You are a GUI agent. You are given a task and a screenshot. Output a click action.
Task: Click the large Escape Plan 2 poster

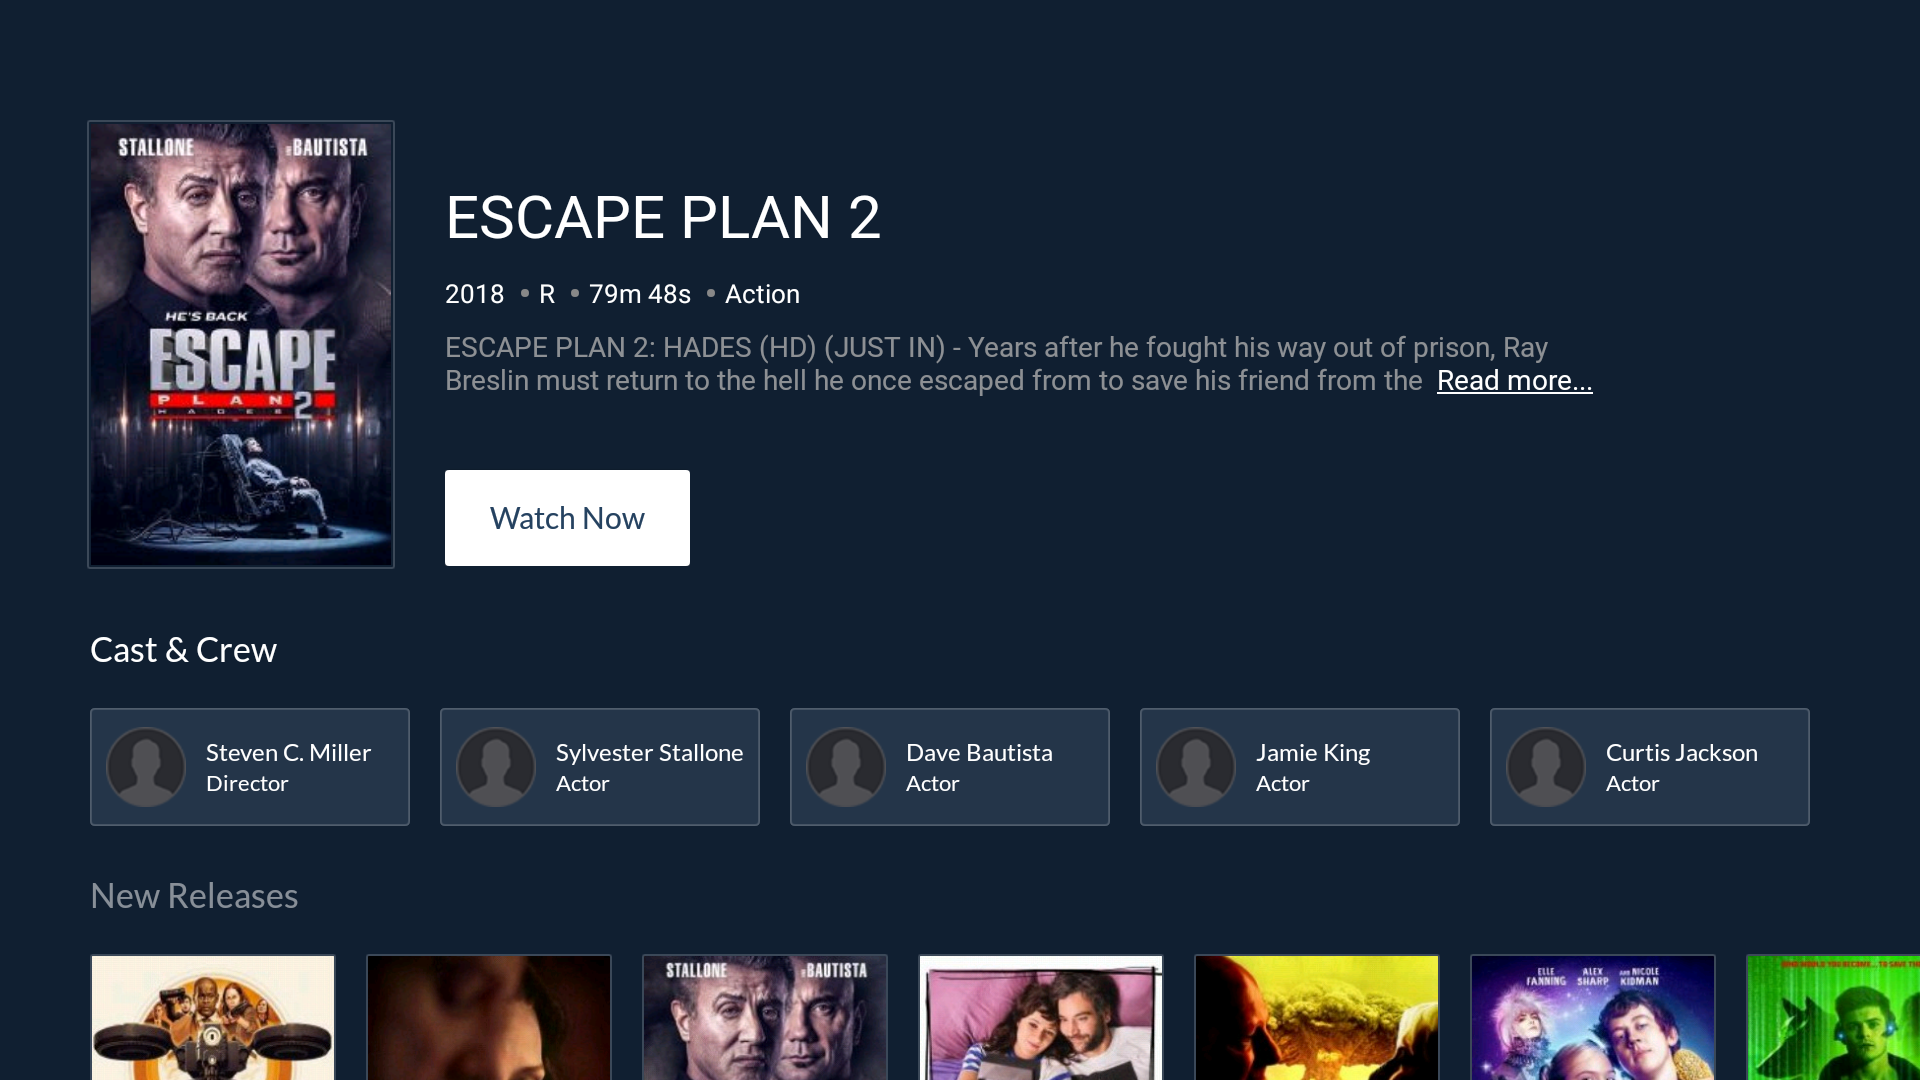(x=241, y=344)
